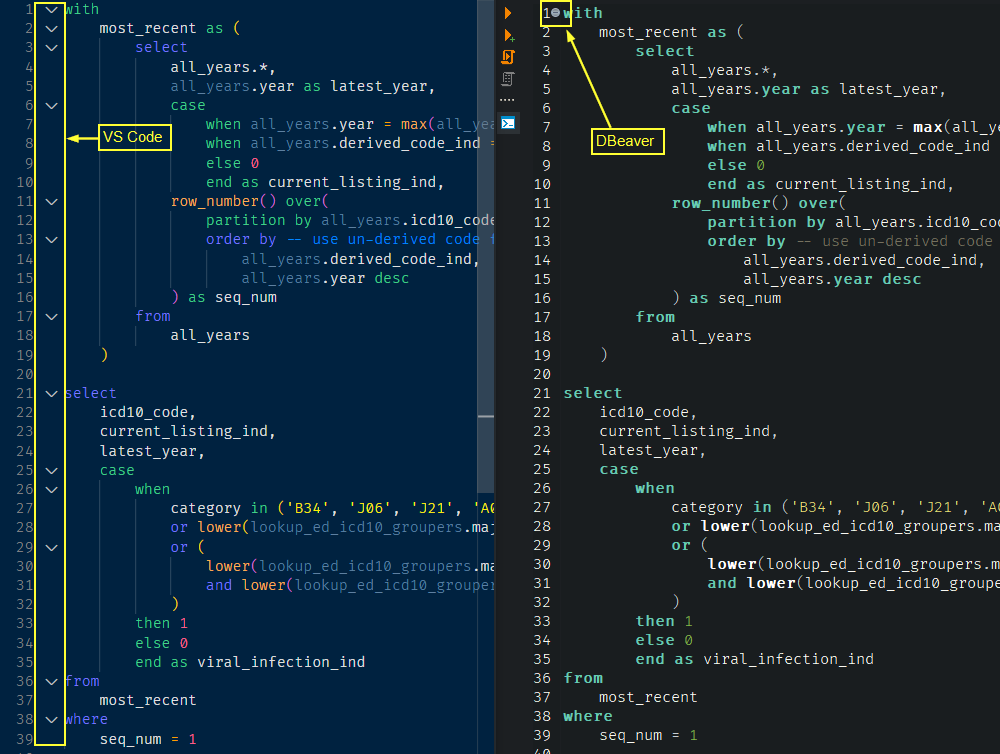
Task: Click the gray marker beside line 1 in DBeaver
Action: 557,13
